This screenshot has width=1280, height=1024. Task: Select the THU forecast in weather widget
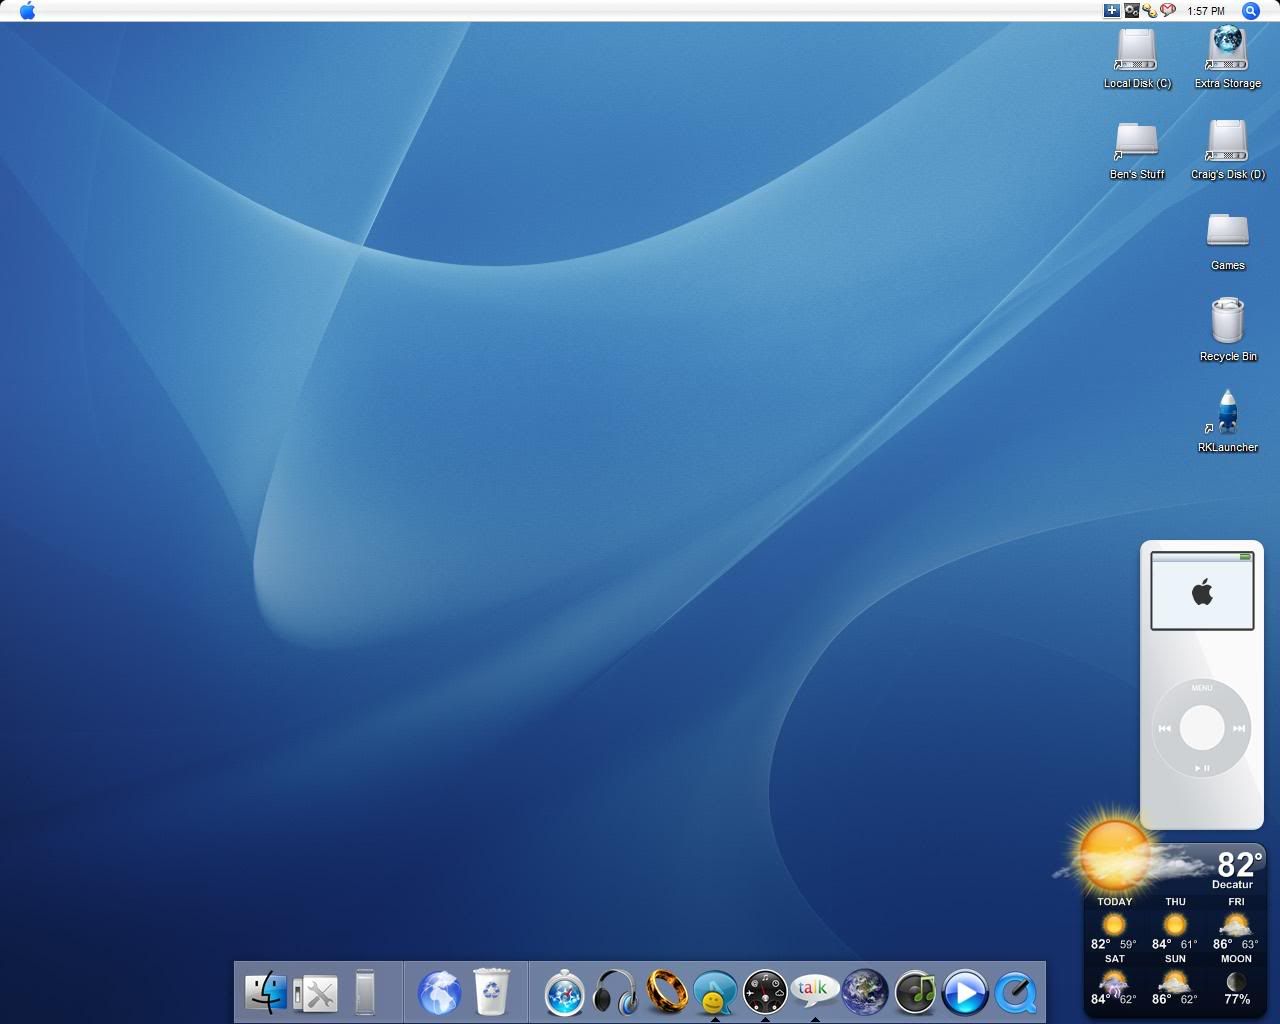(1175, 924)
